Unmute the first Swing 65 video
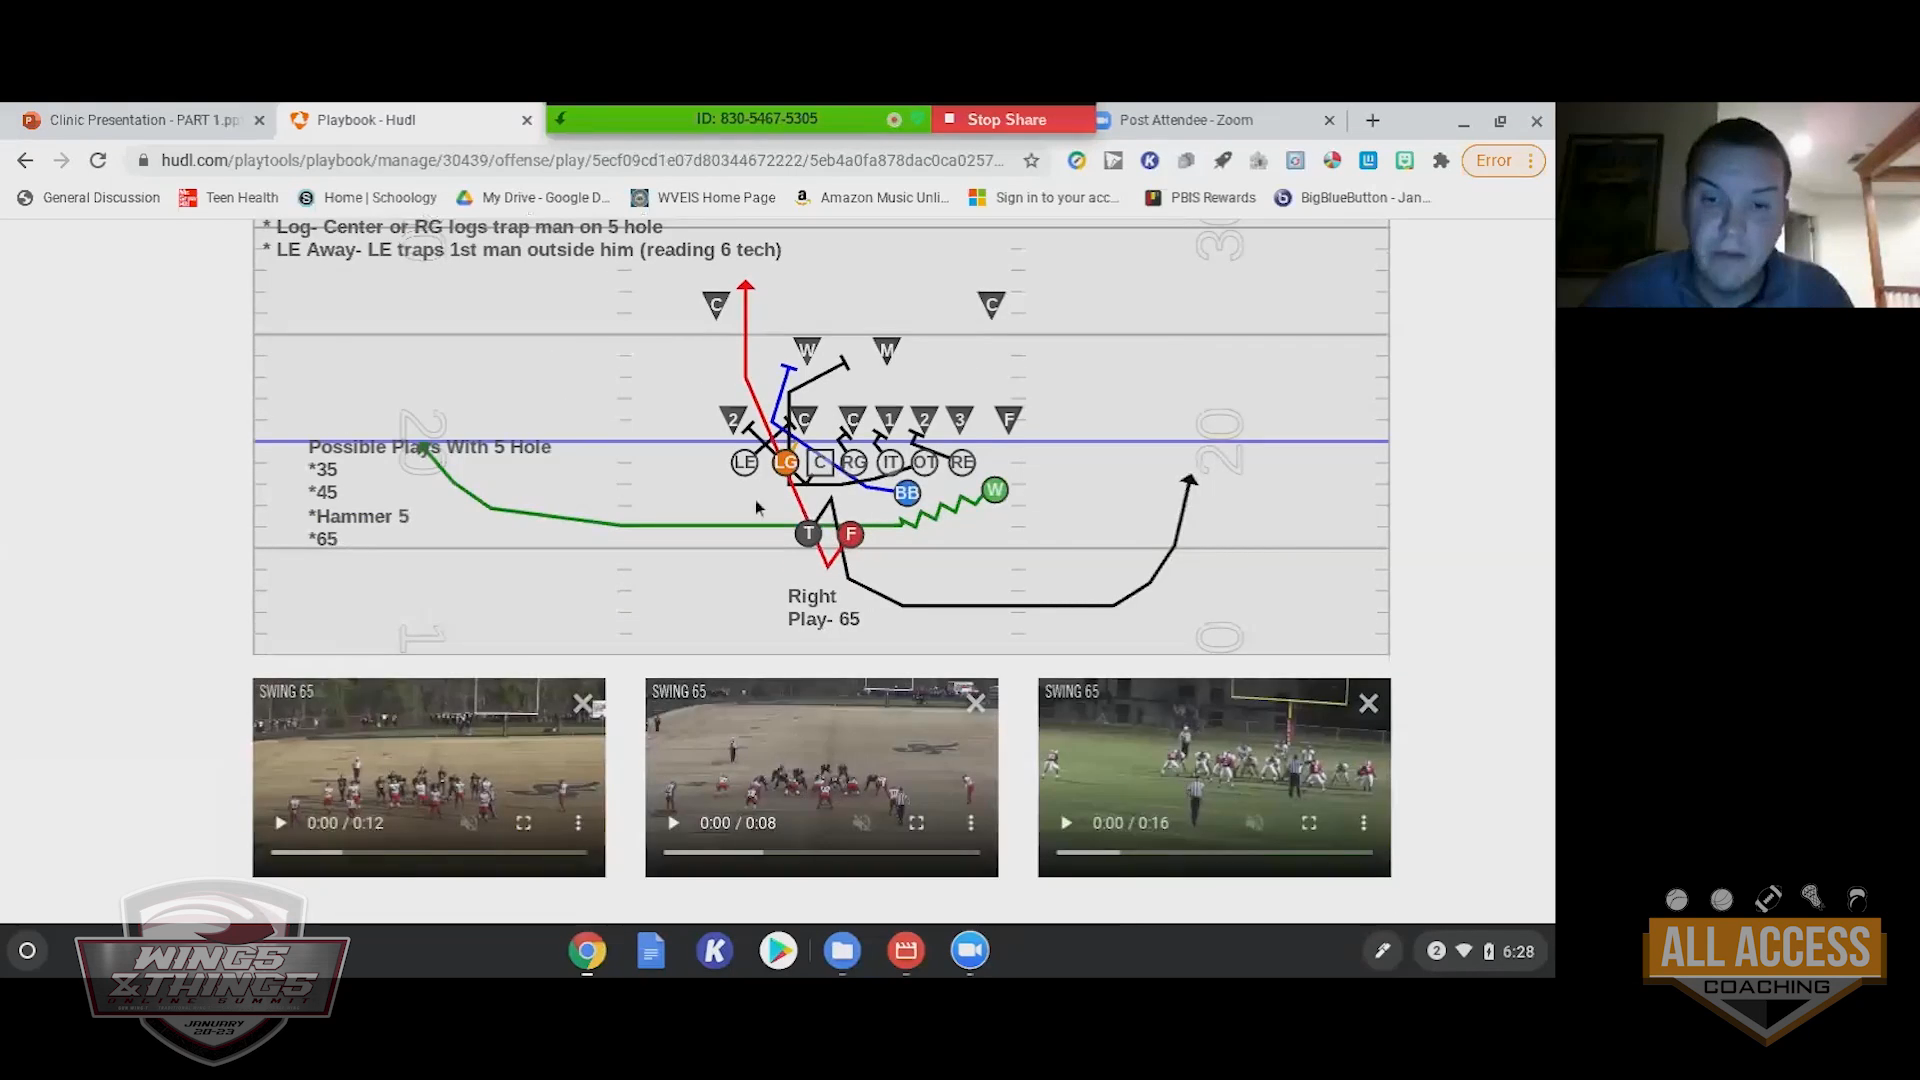The image size is (1920, 1080). tap(469, 823)
